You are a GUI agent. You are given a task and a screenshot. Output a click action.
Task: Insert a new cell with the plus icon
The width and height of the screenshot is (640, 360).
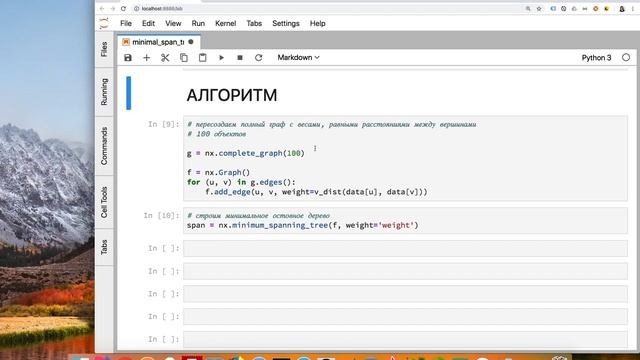coord(147,58)
